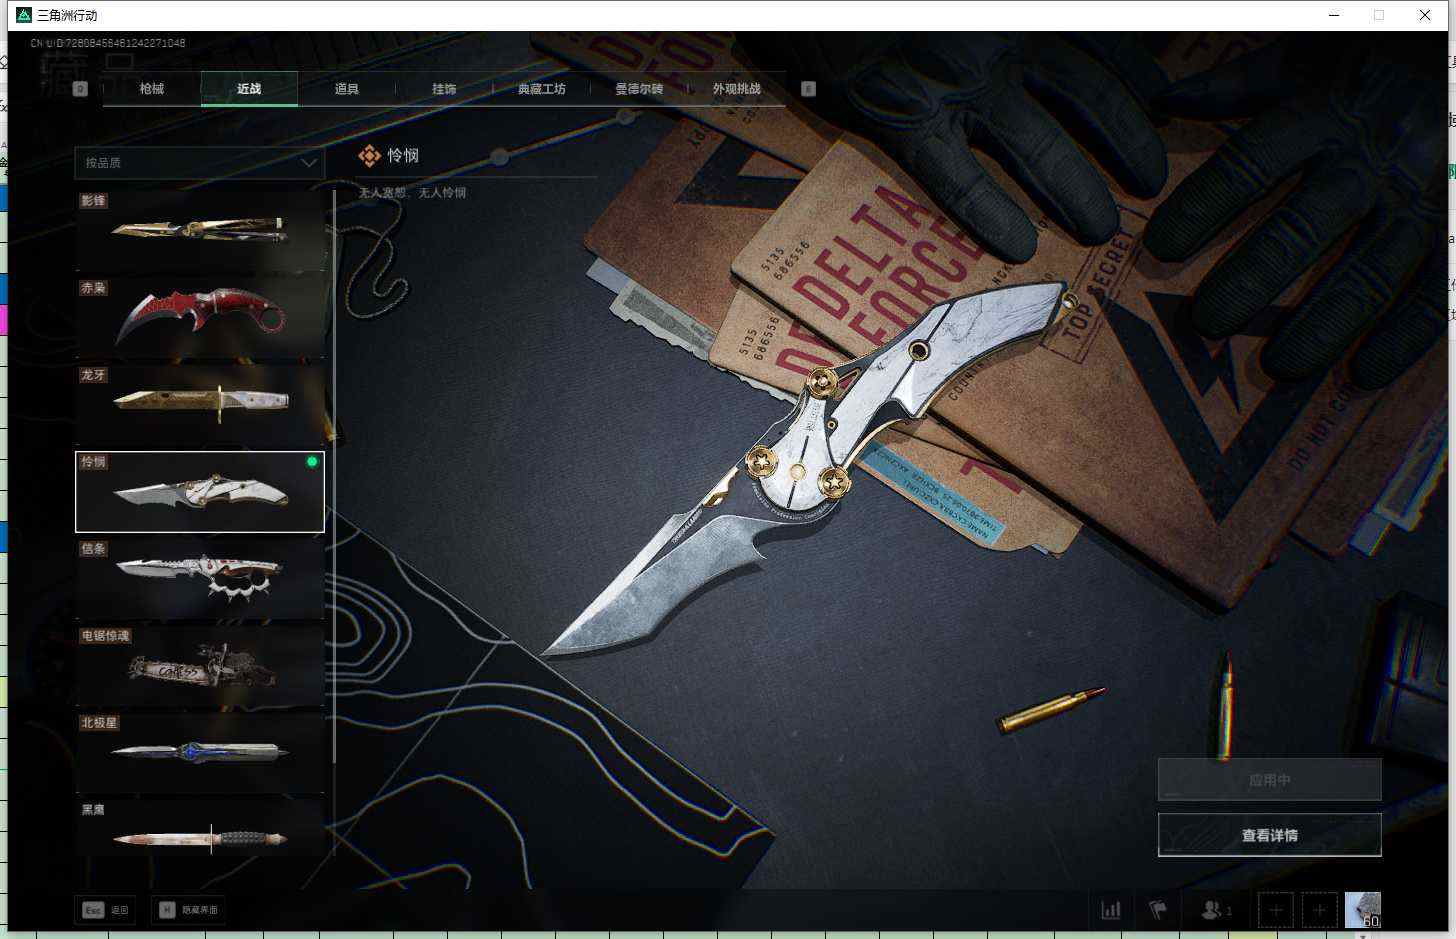Image resolution: width=1456 pixels, height=939 pixels.
Task: Open the statistics bar chart icon
Action: click(x=1110, y=910)
